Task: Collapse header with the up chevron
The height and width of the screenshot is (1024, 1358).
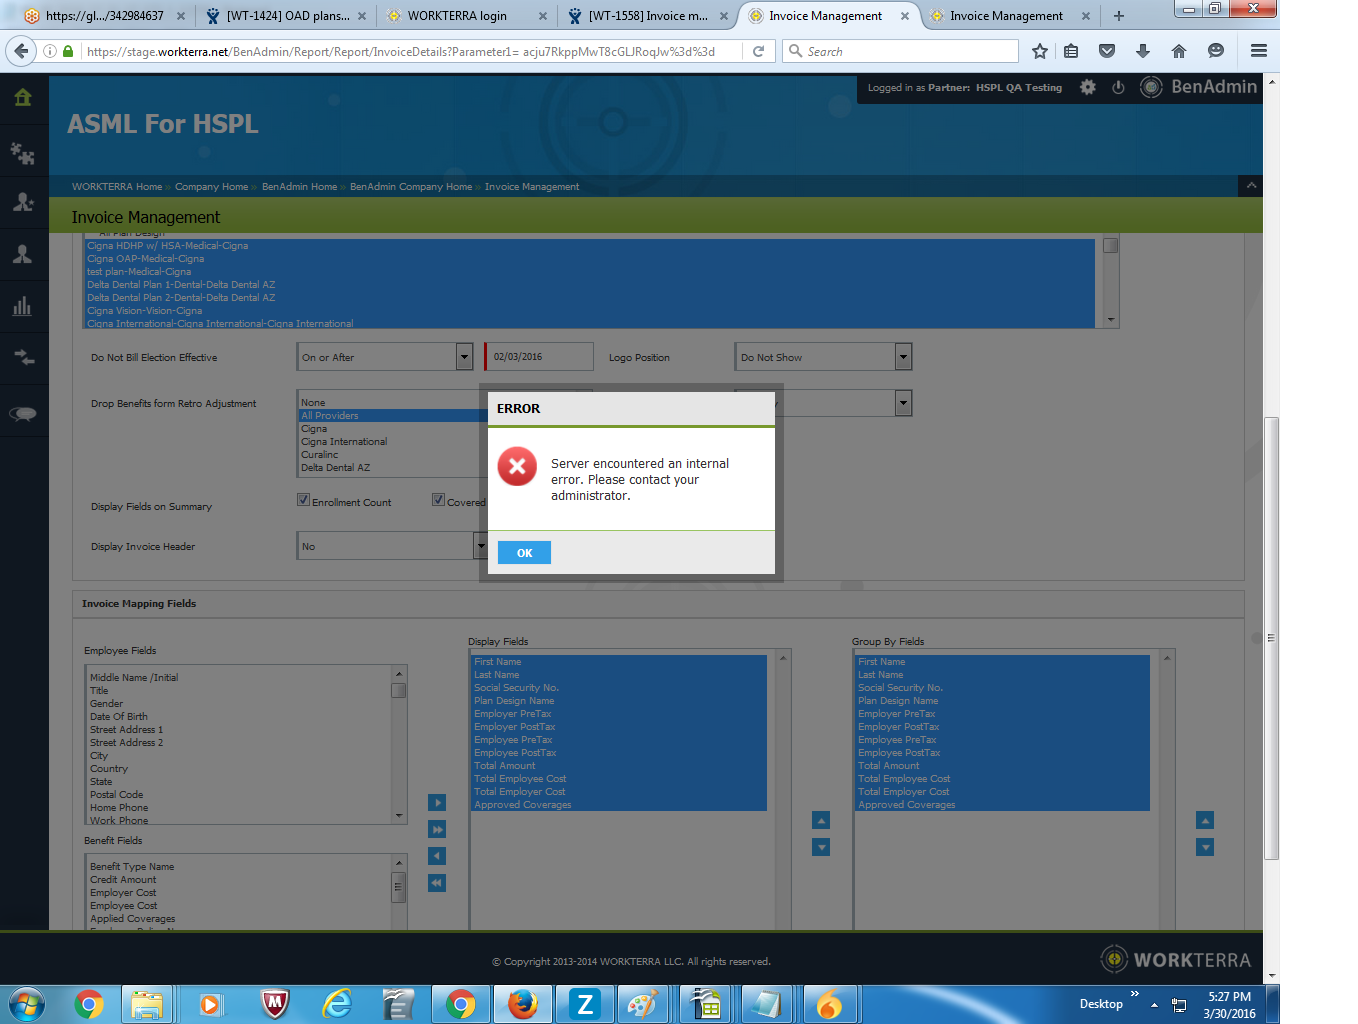Action: 1250,186
